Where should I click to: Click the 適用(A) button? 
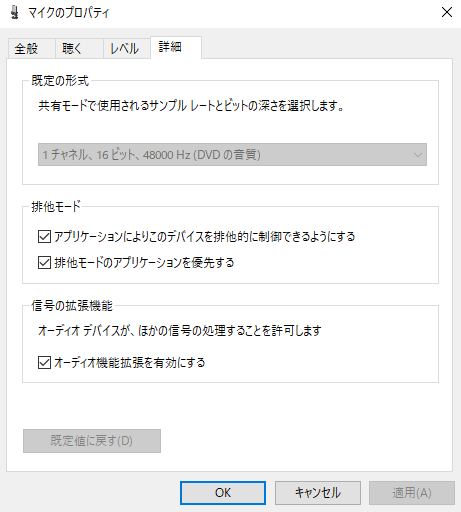pyautogui.click(x=412, y=493)
